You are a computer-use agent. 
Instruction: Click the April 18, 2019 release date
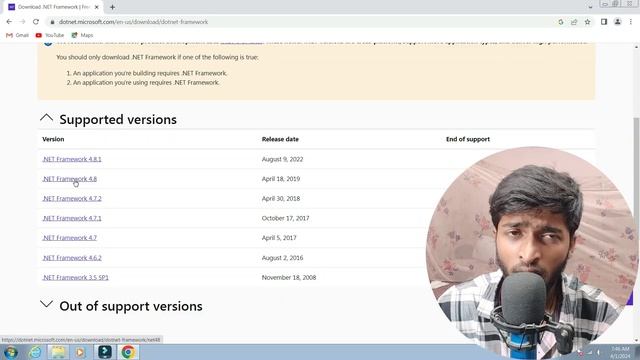(281, 179)
